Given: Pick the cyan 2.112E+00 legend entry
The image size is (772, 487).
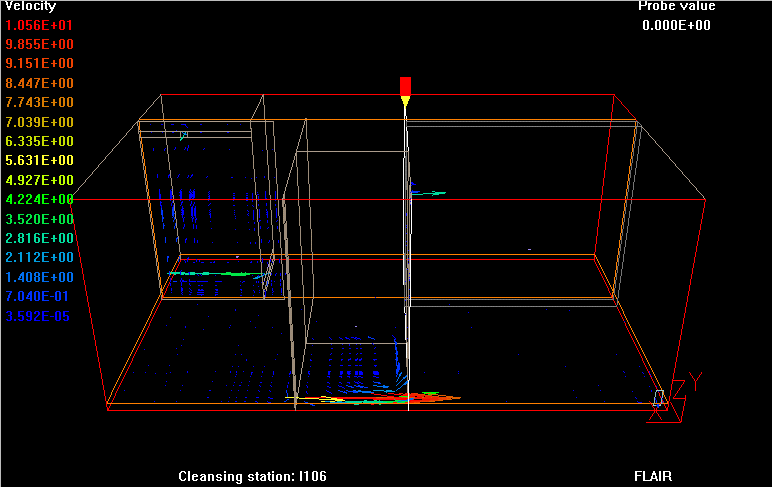Looking at the screenshot, I should [x=39, y=257].
